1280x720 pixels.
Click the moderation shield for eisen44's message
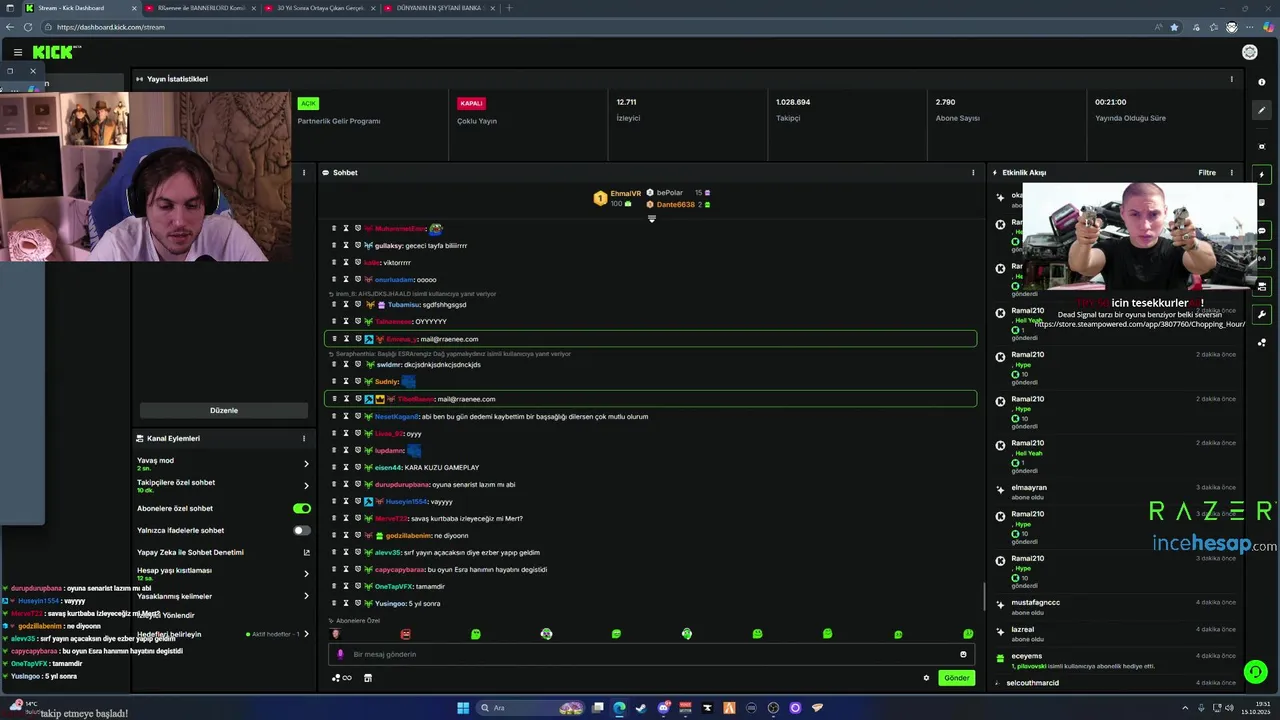358,467
